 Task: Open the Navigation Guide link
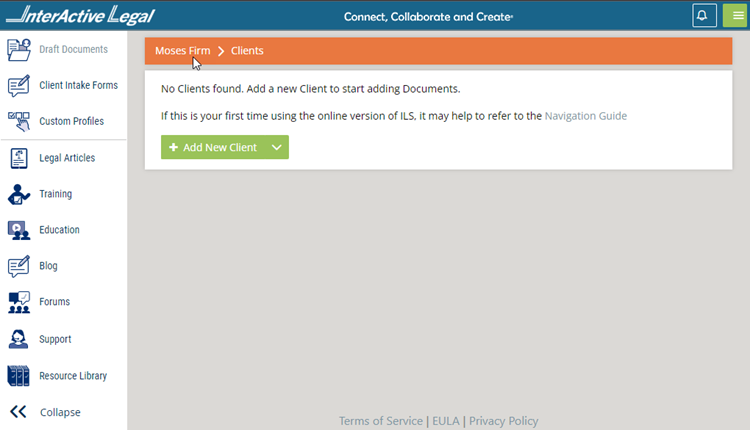click(x=585, y=116)
